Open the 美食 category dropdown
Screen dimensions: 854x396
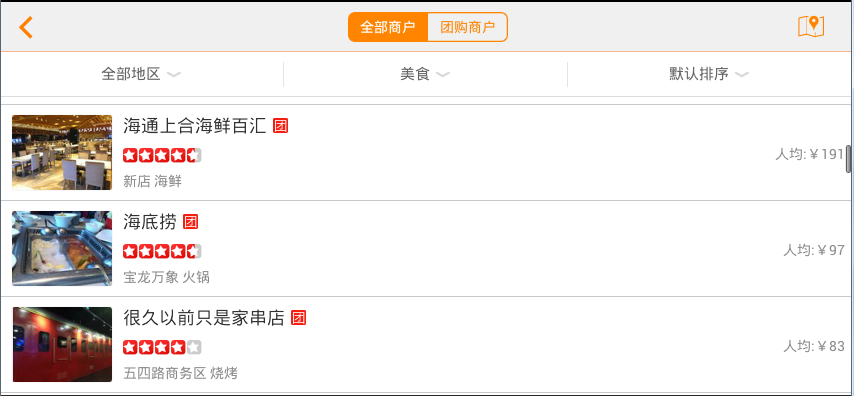pos(425,74)
